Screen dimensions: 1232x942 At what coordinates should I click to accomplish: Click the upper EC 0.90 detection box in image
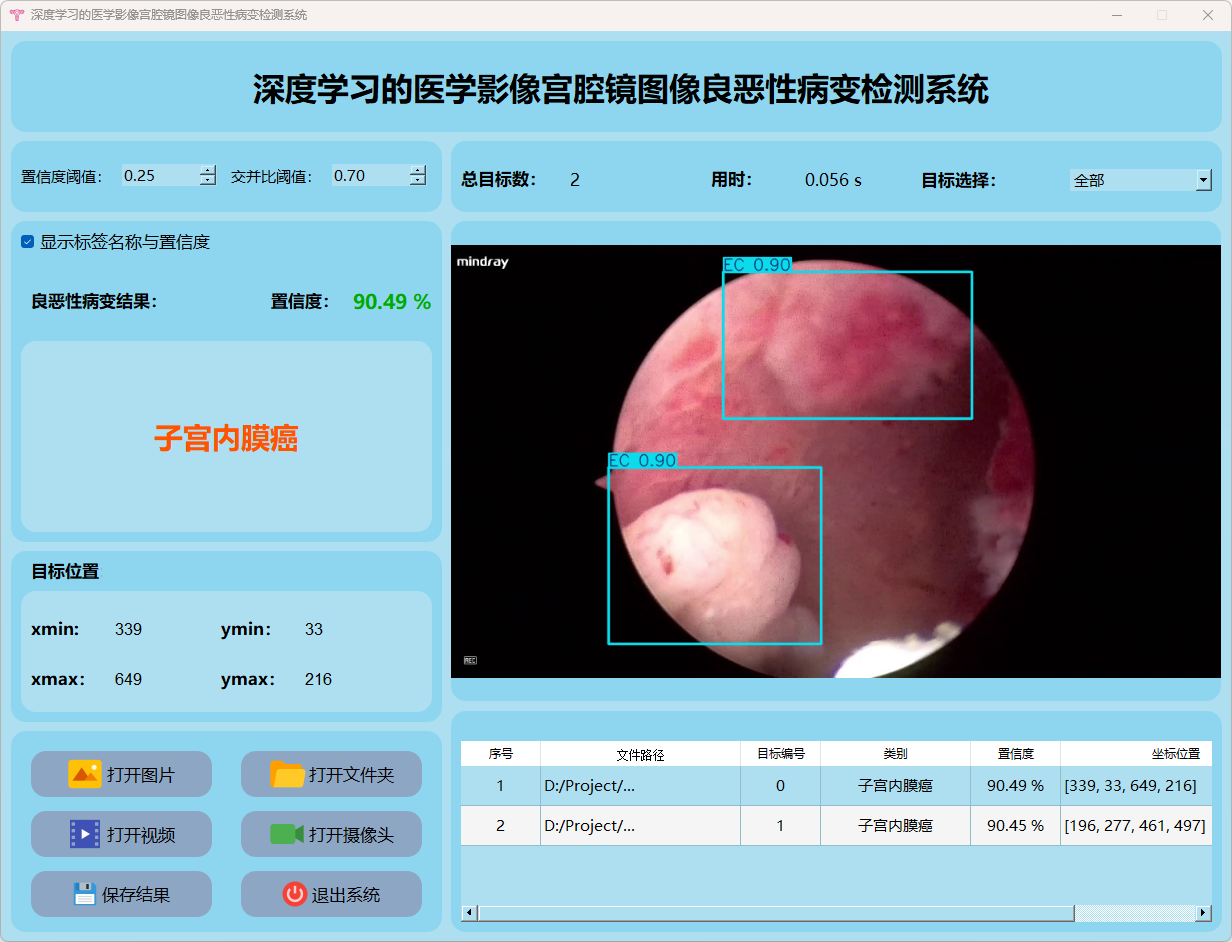point(847,345)
